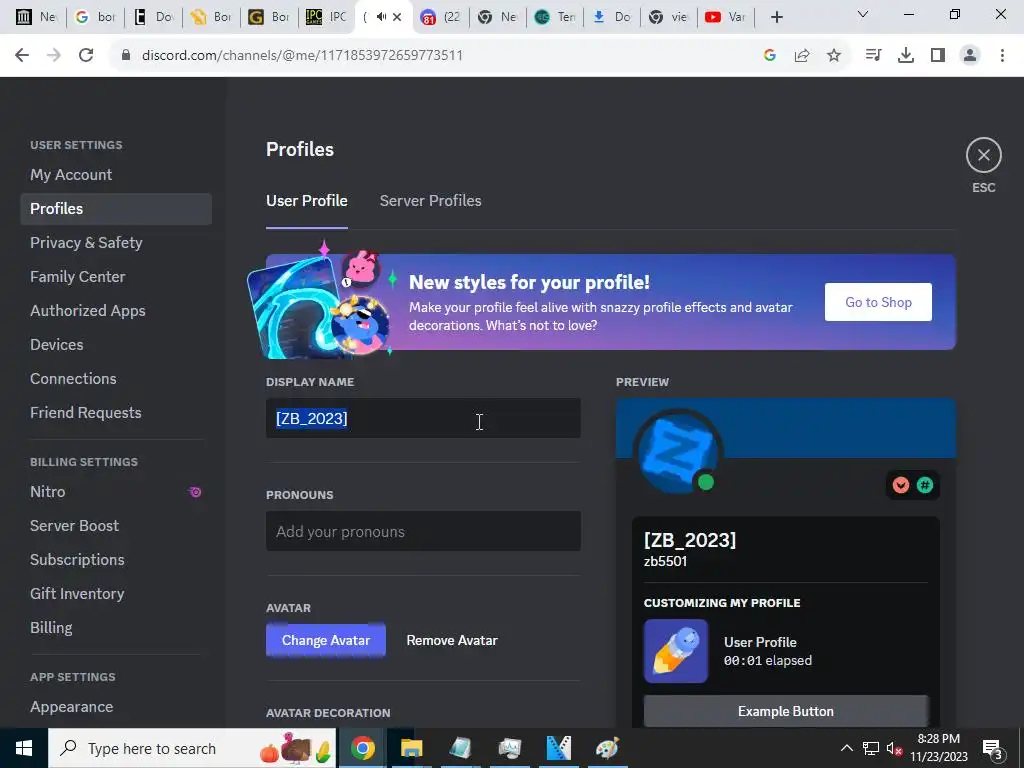
Task: Open the media control playlist icon
Action: [873, 56]
